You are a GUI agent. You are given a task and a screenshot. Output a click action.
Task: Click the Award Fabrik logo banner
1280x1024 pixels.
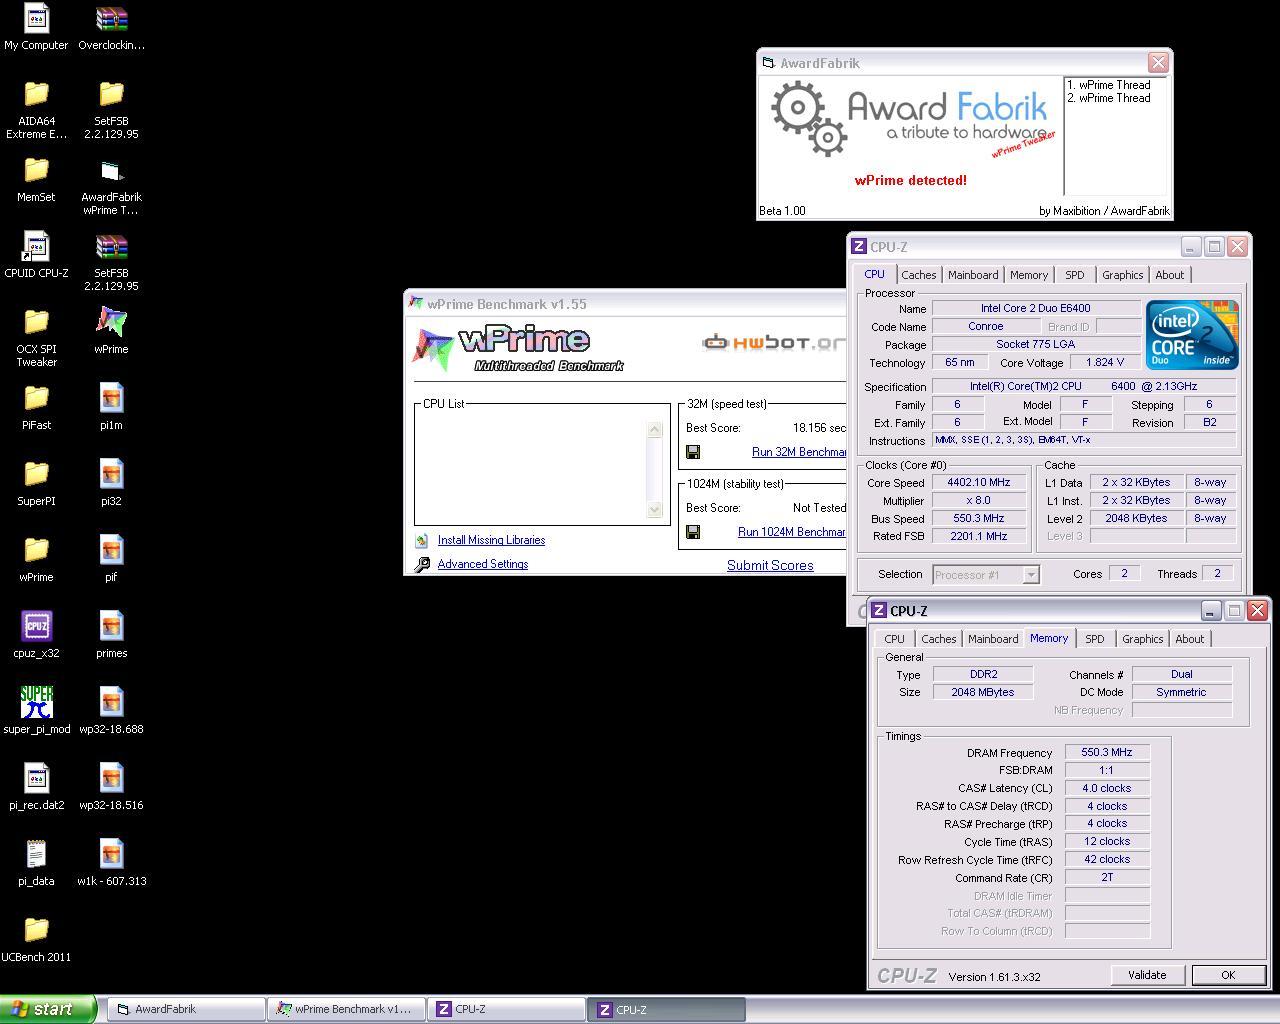pyautogui.click(x=911, y=119)
